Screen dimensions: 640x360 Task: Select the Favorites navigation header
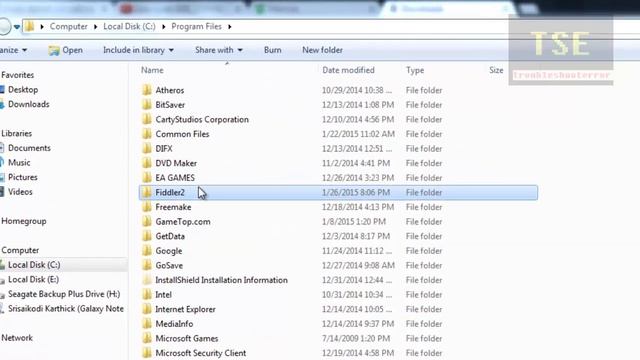(18, 75)
